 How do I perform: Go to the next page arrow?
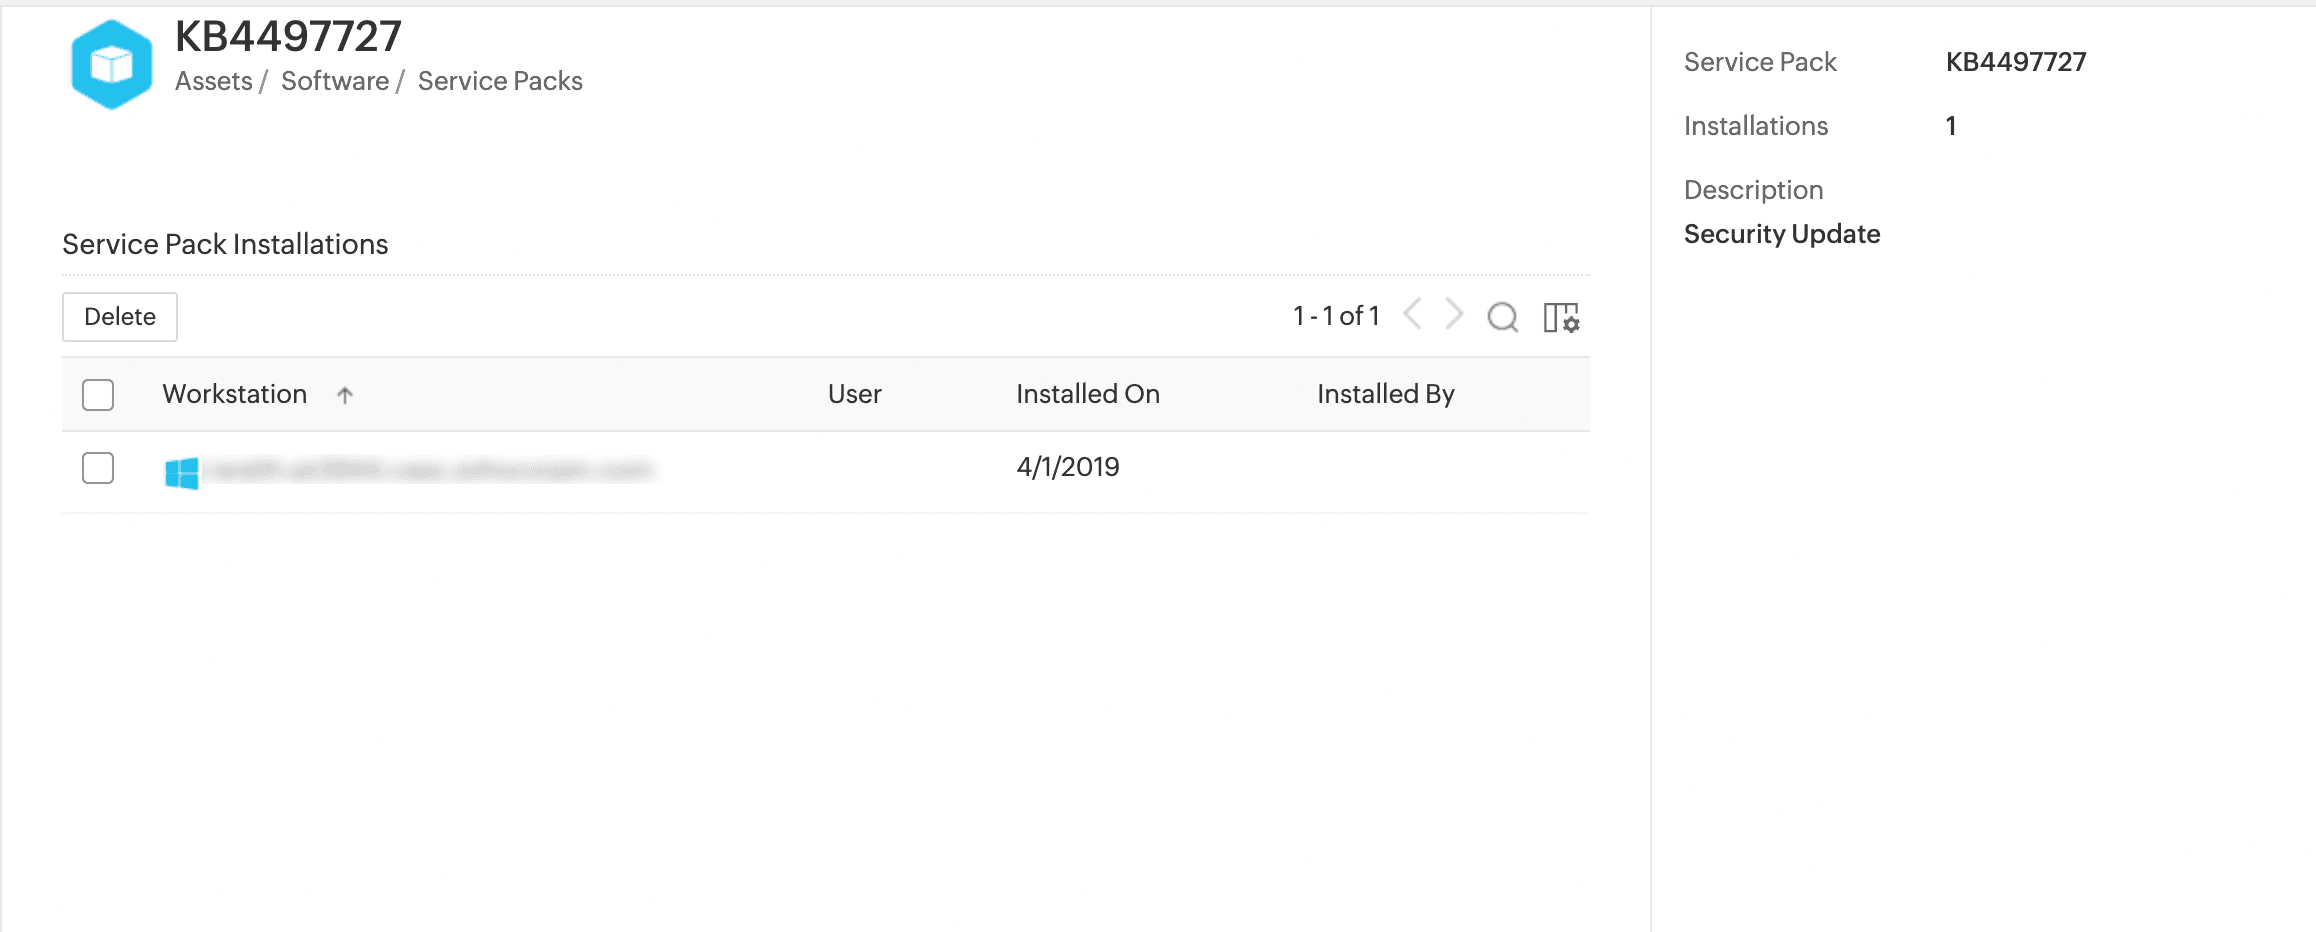click(x=1454, y=315)
